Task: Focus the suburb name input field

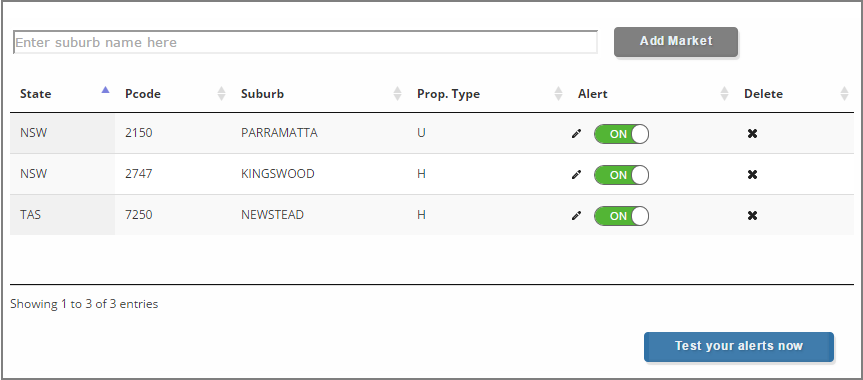Action: [305, 42]
